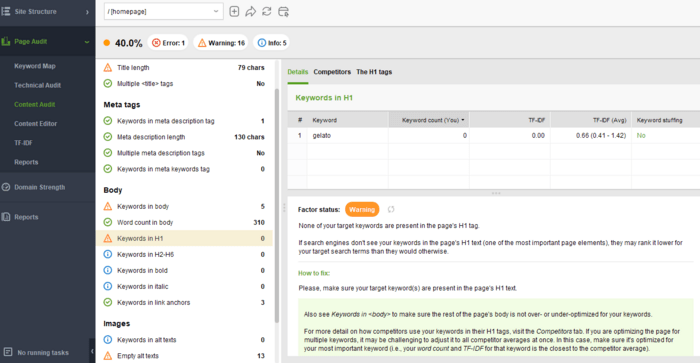Open The H1 tags tab
700x363 pixels.
pyautogui.click(x=374, y=72)
